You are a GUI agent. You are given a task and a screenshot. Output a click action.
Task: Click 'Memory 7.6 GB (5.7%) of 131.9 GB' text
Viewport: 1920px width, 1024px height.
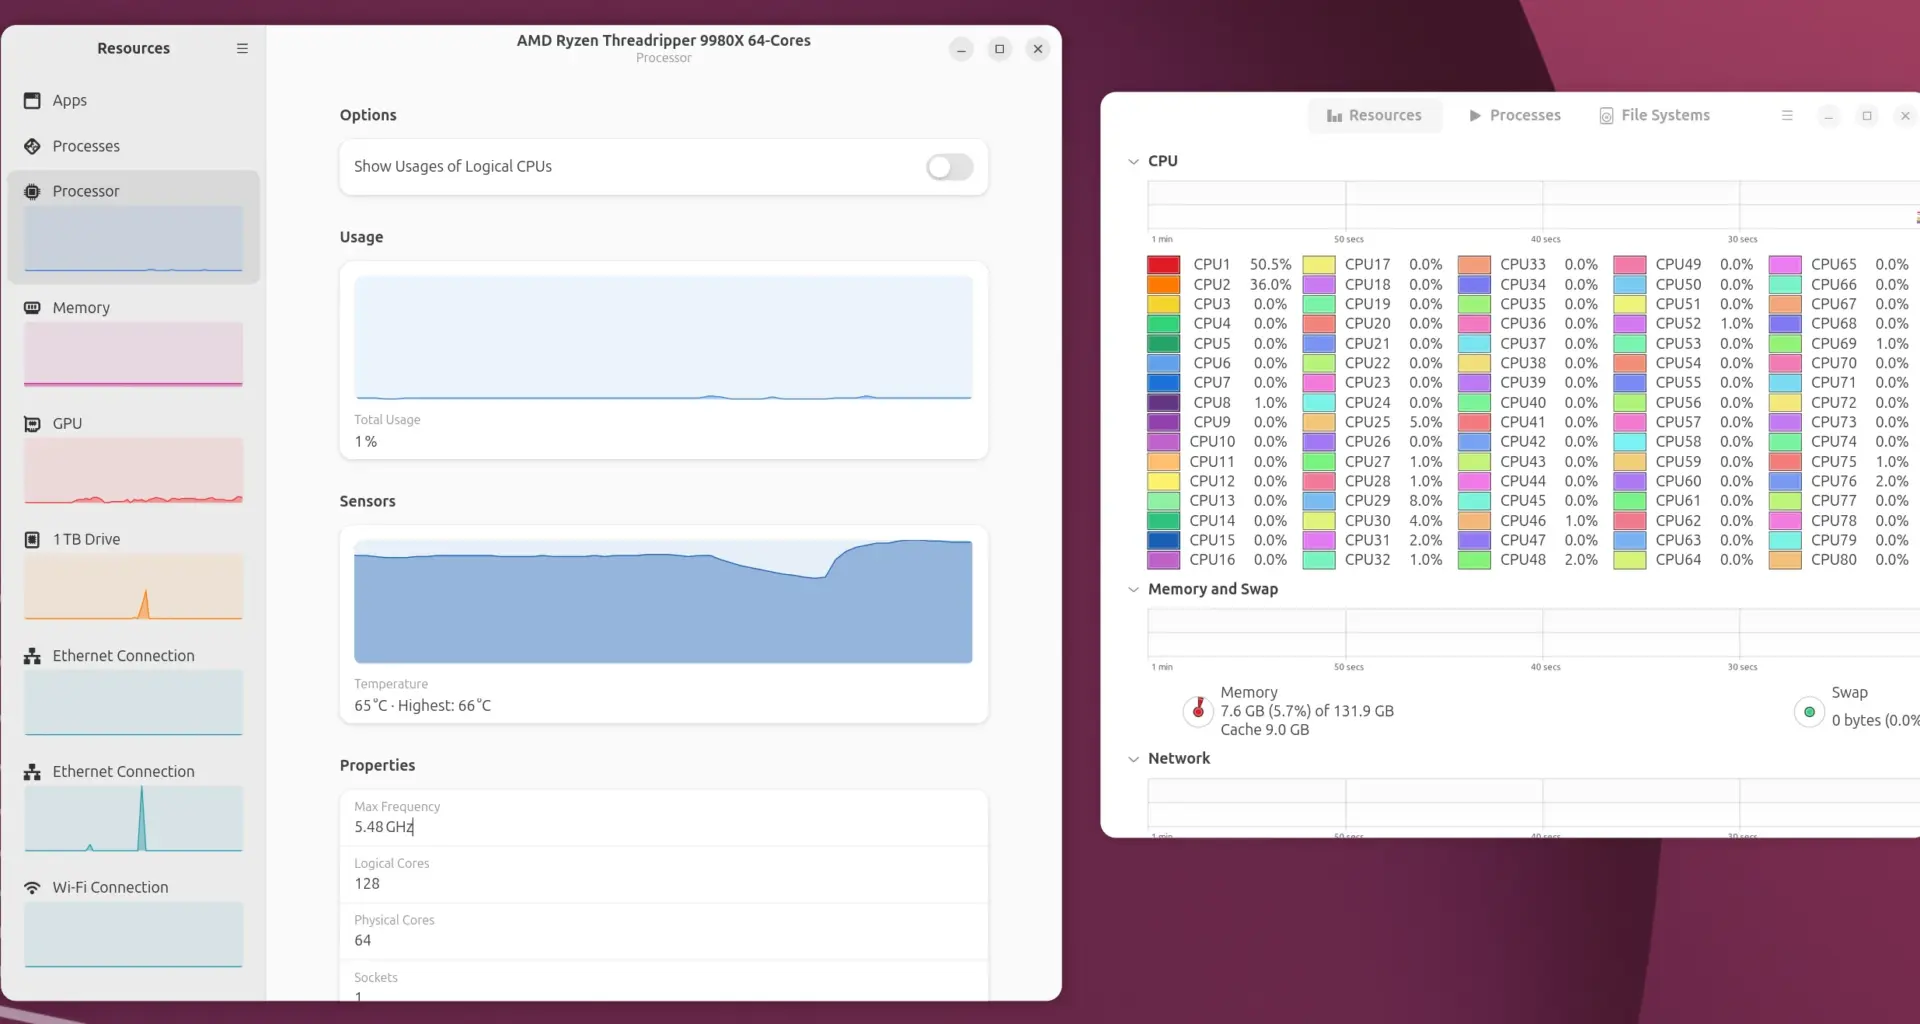tap(1307, 702)
